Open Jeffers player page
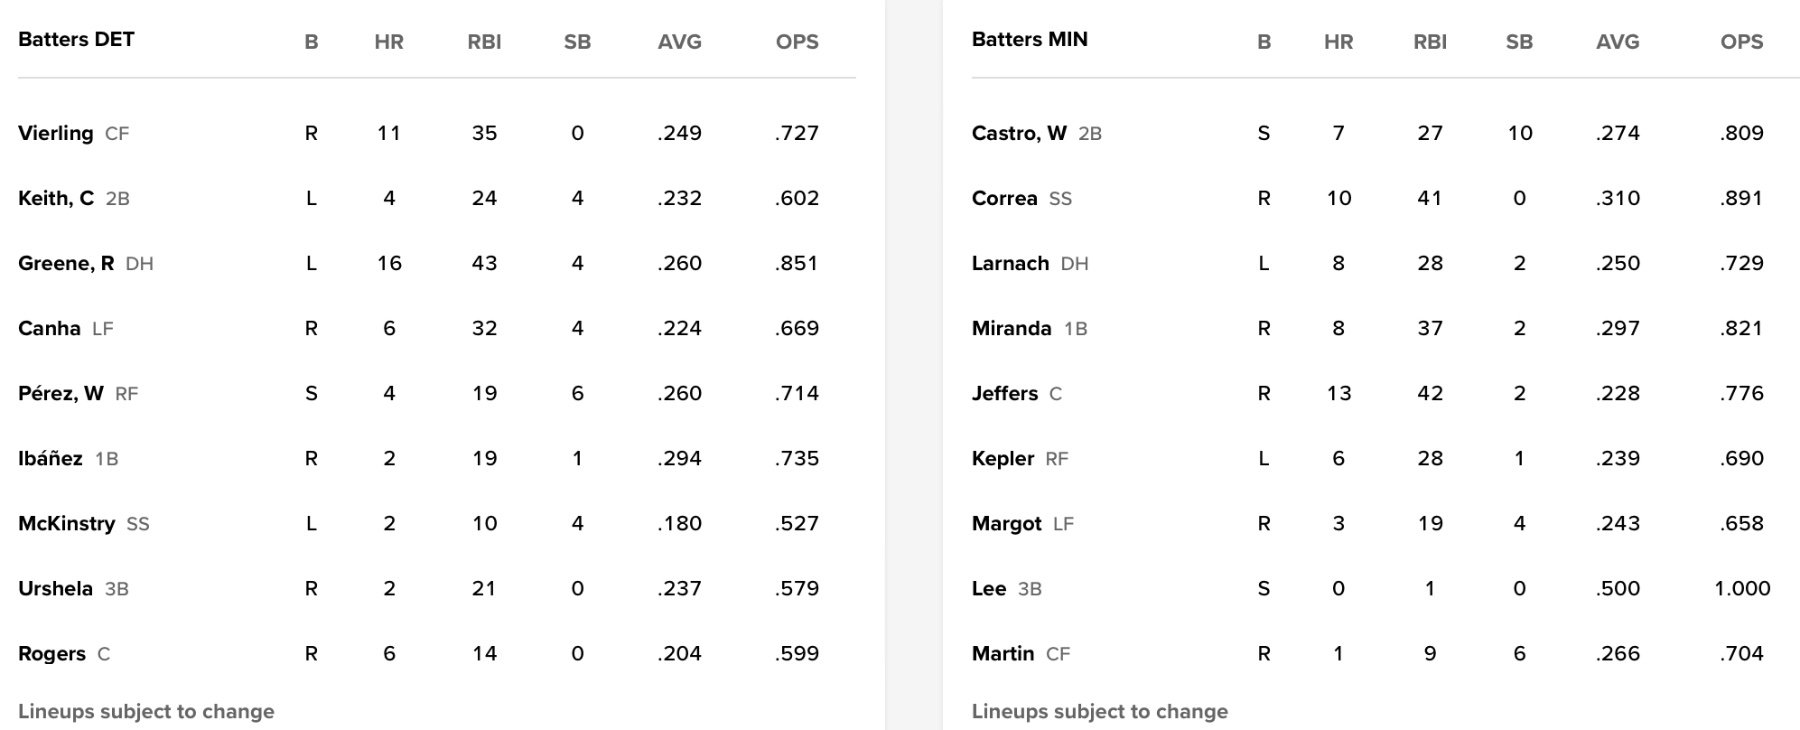This screenshot has width=1800, height=730. [x=1004, y=393]
